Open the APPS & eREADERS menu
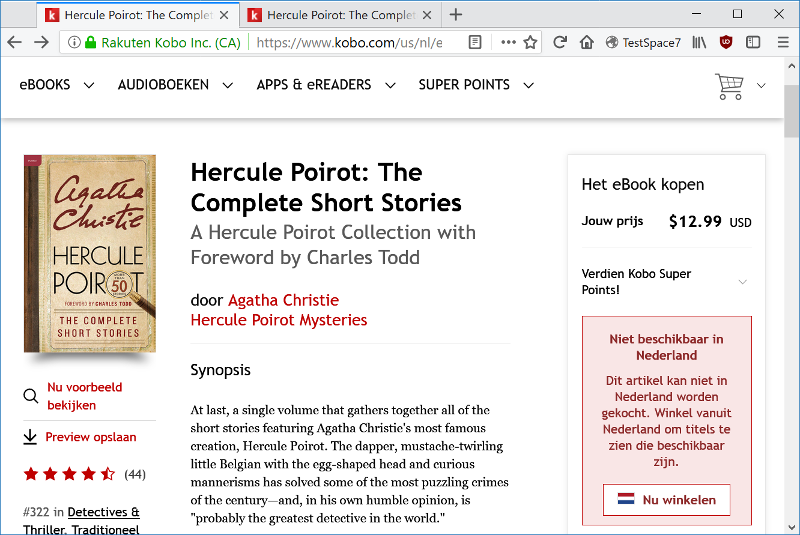Screen dimensions: 800x535 (326, 85)
